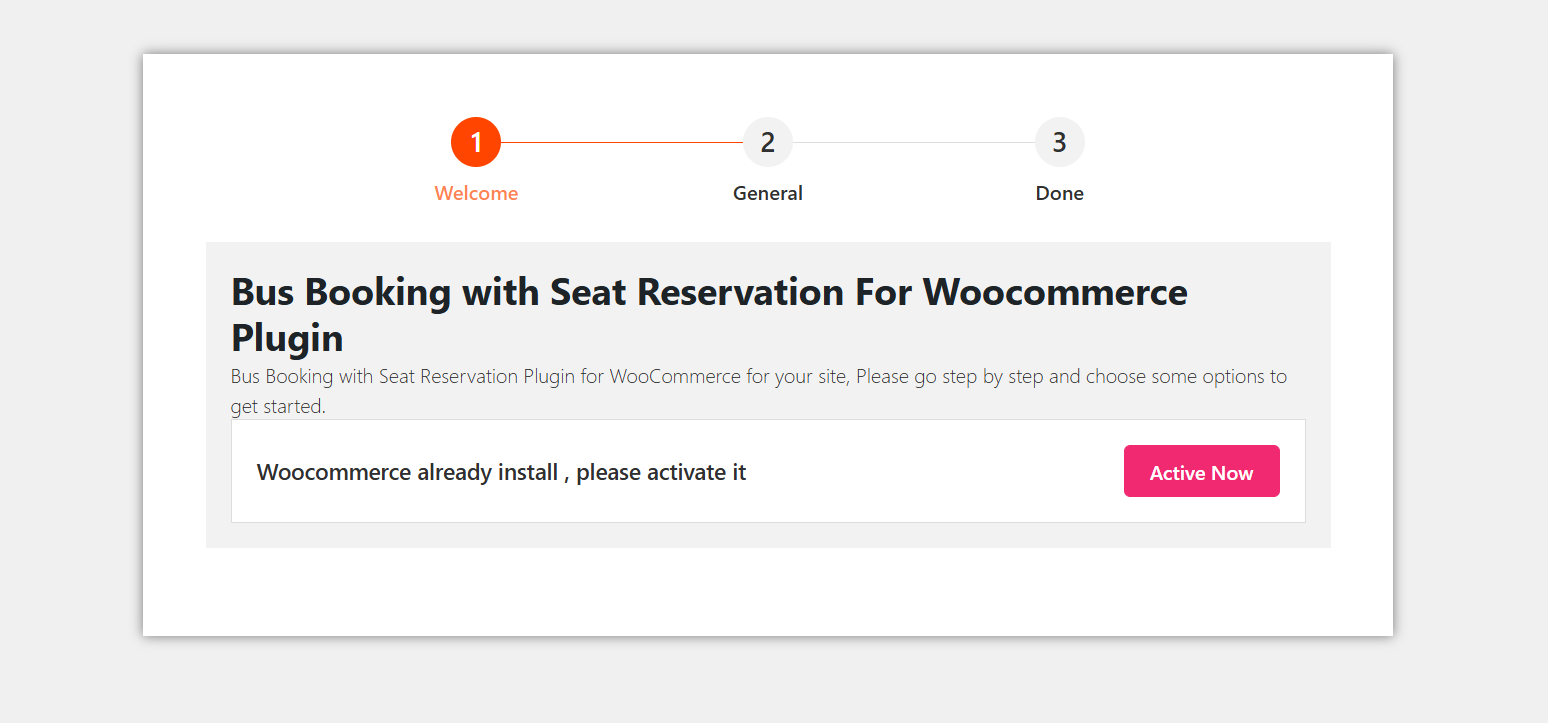Click the gray line between steps 2 and 3
This screenshot has width=1548, height=723.
(x=914, y=142)
